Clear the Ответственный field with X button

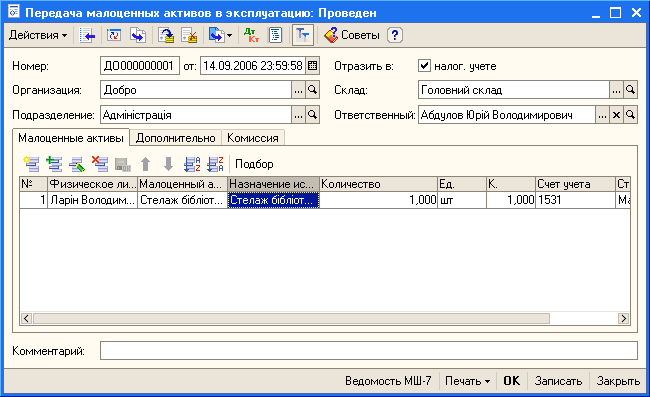[x=616, y=115]
